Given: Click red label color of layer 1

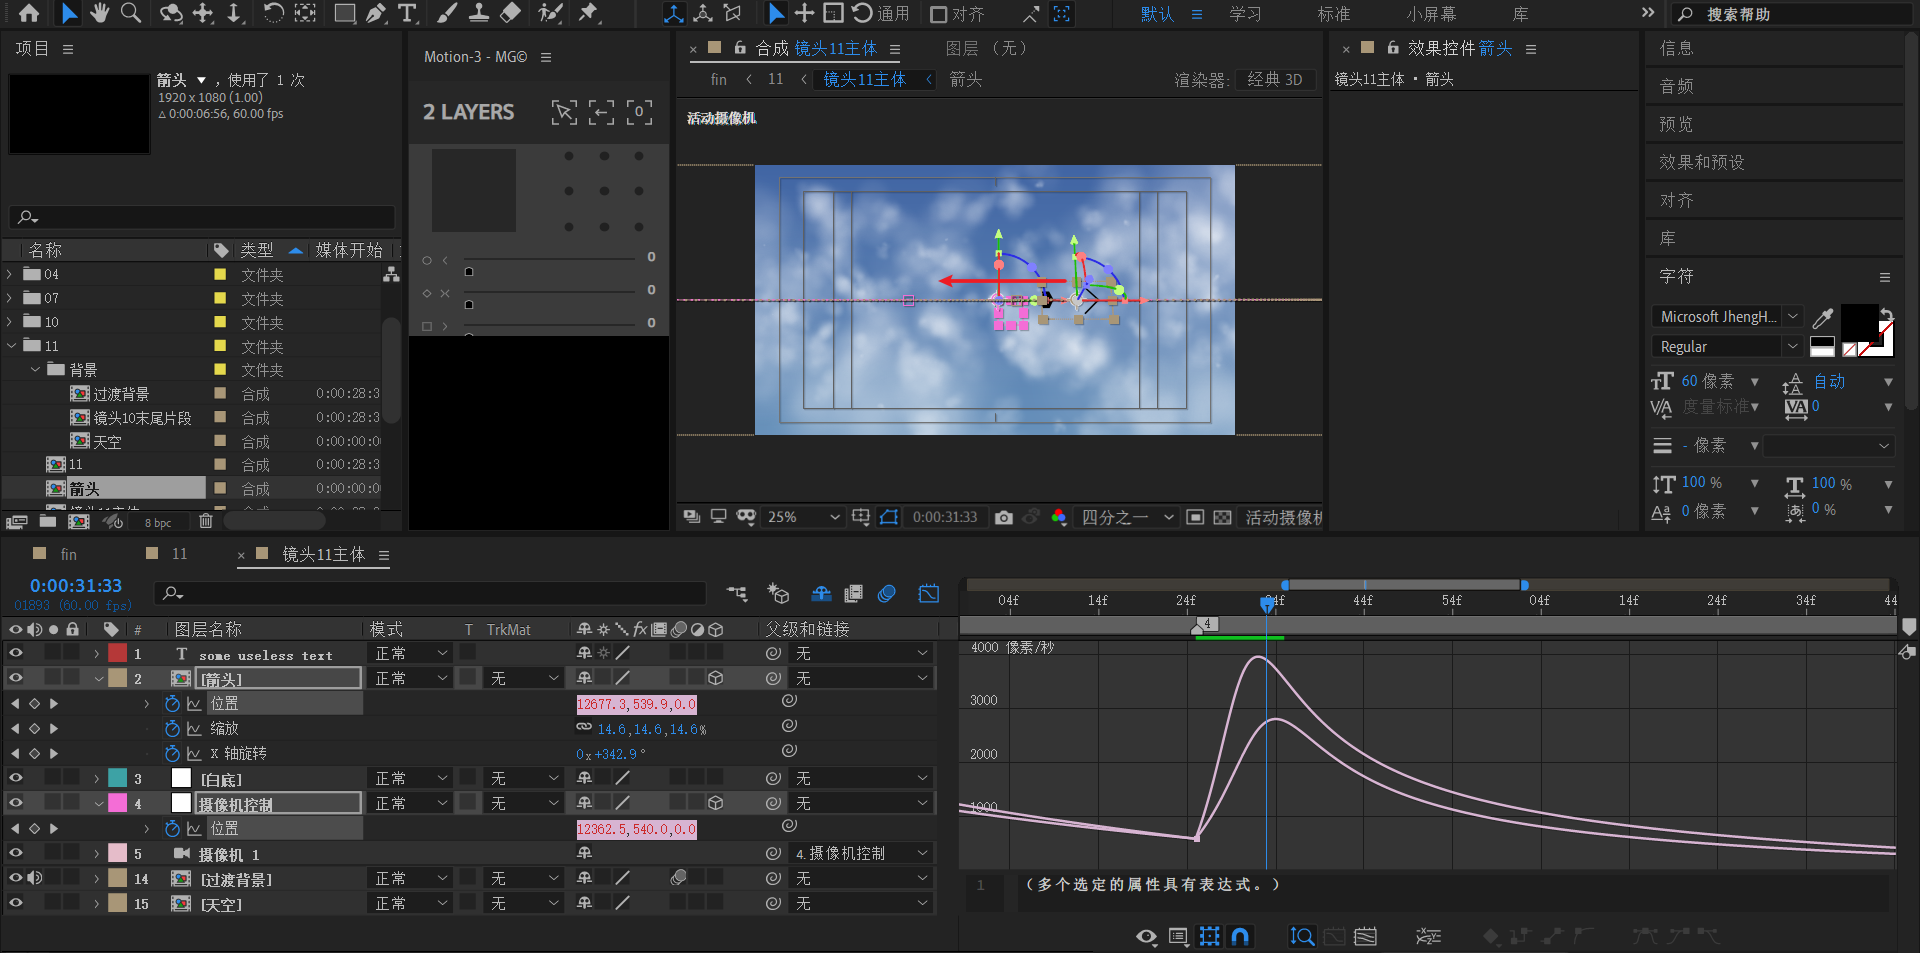Looking at the screenshot, I should 118,653.
